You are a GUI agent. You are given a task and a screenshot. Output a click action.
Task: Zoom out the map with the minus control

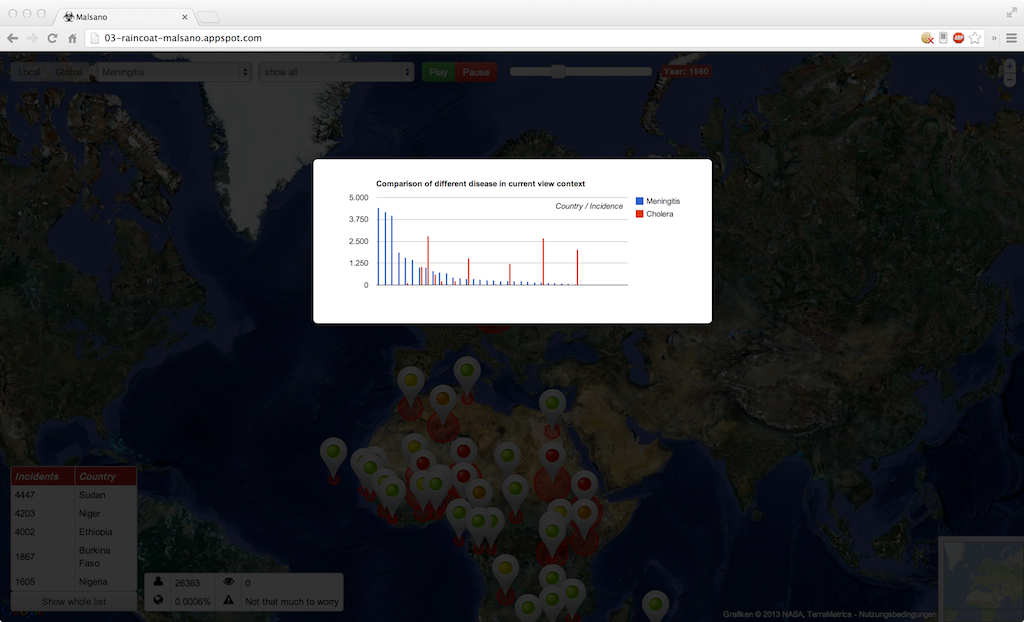1010,80
